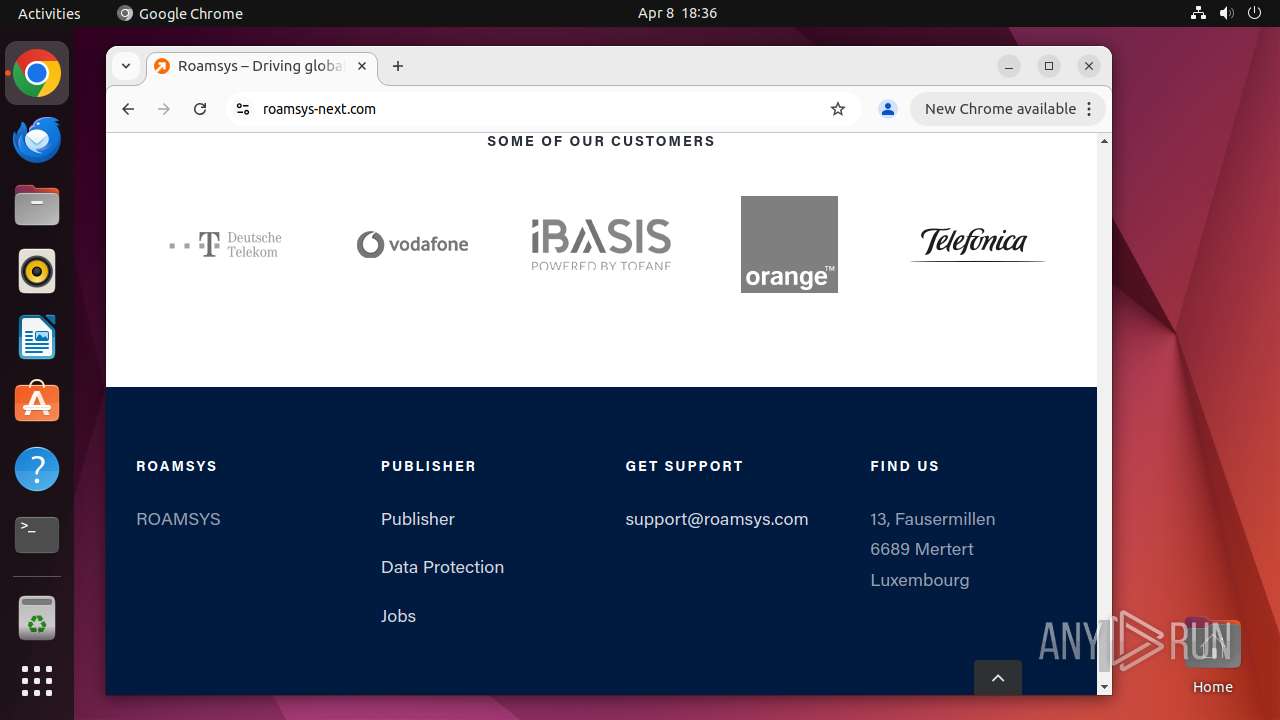Click the back-to-top arrow button
The image size is (1280, 720).
coord(998,677)
